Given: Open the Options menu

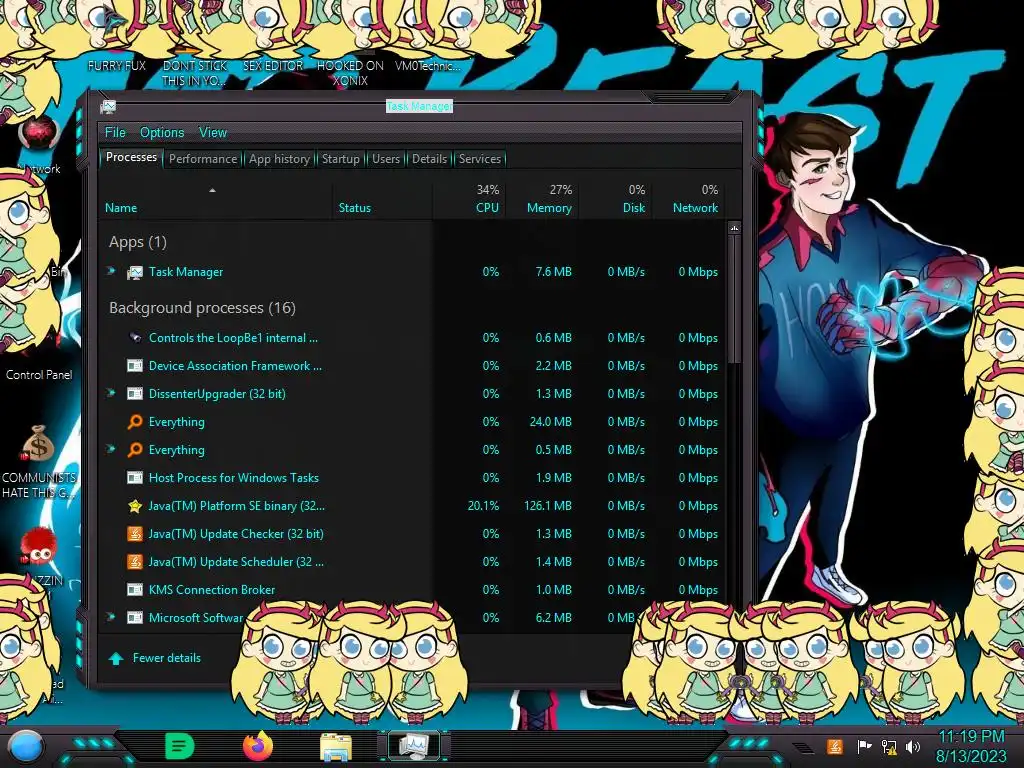Looking at the screenshot, I should 162,133.
